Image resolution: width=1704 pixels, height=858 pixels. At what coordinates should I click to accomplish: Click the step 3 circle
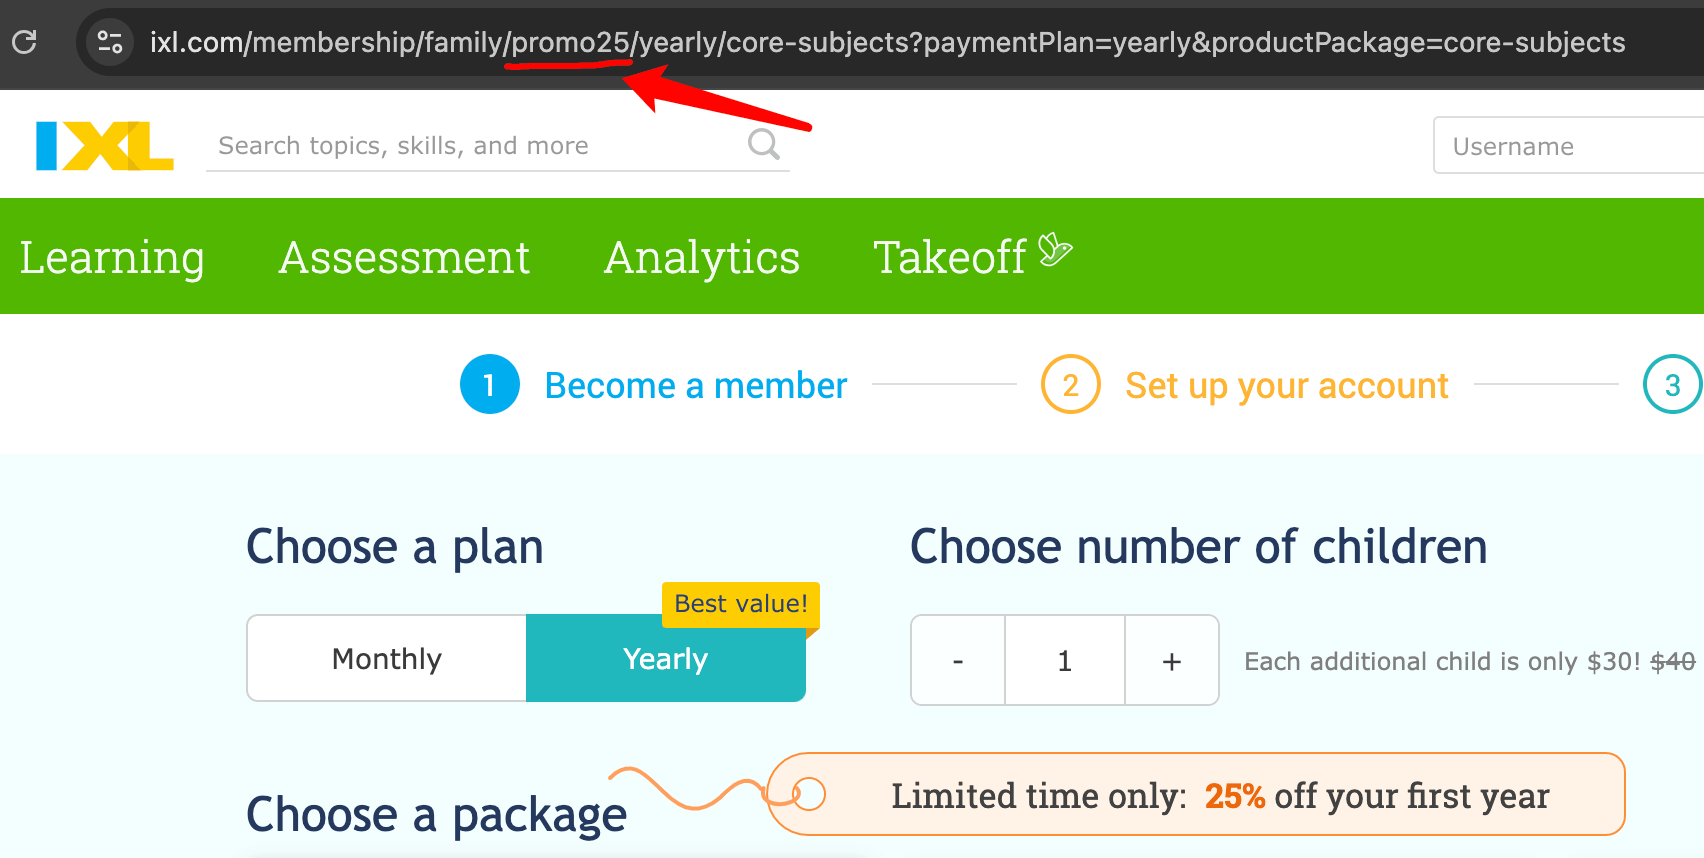click(x=1672, y=384)
